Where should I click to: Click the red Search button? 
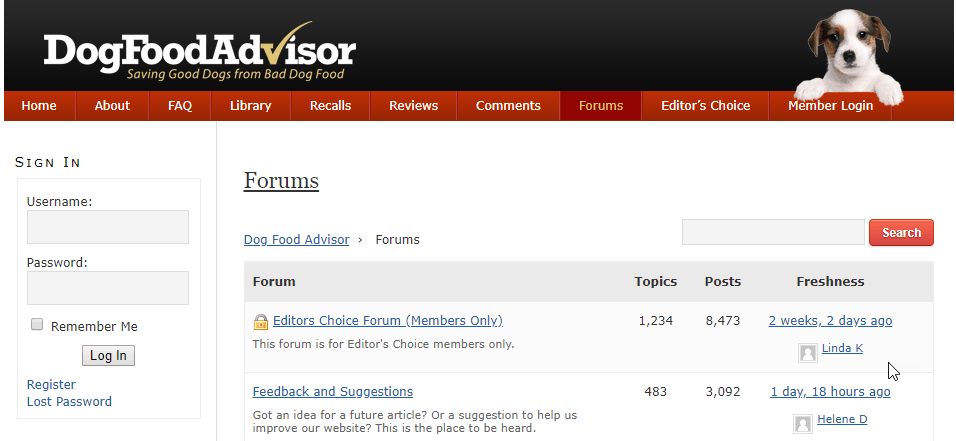point(901,232)
